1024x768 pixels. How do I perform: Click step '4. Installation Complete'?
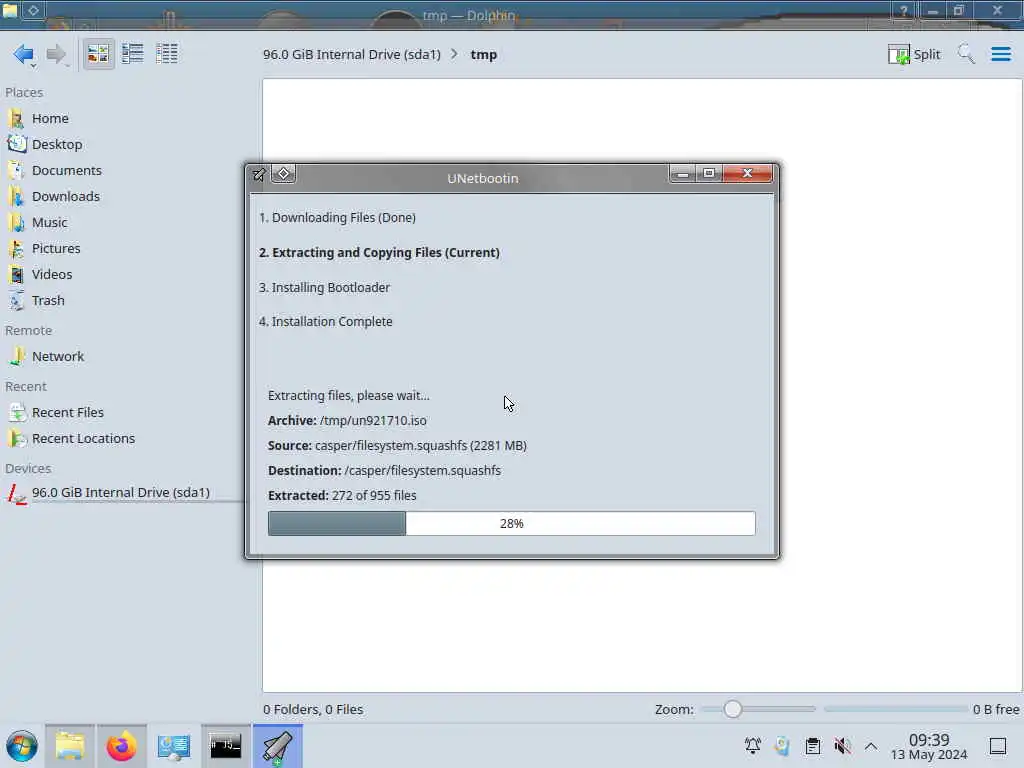[x=325, y=321]
